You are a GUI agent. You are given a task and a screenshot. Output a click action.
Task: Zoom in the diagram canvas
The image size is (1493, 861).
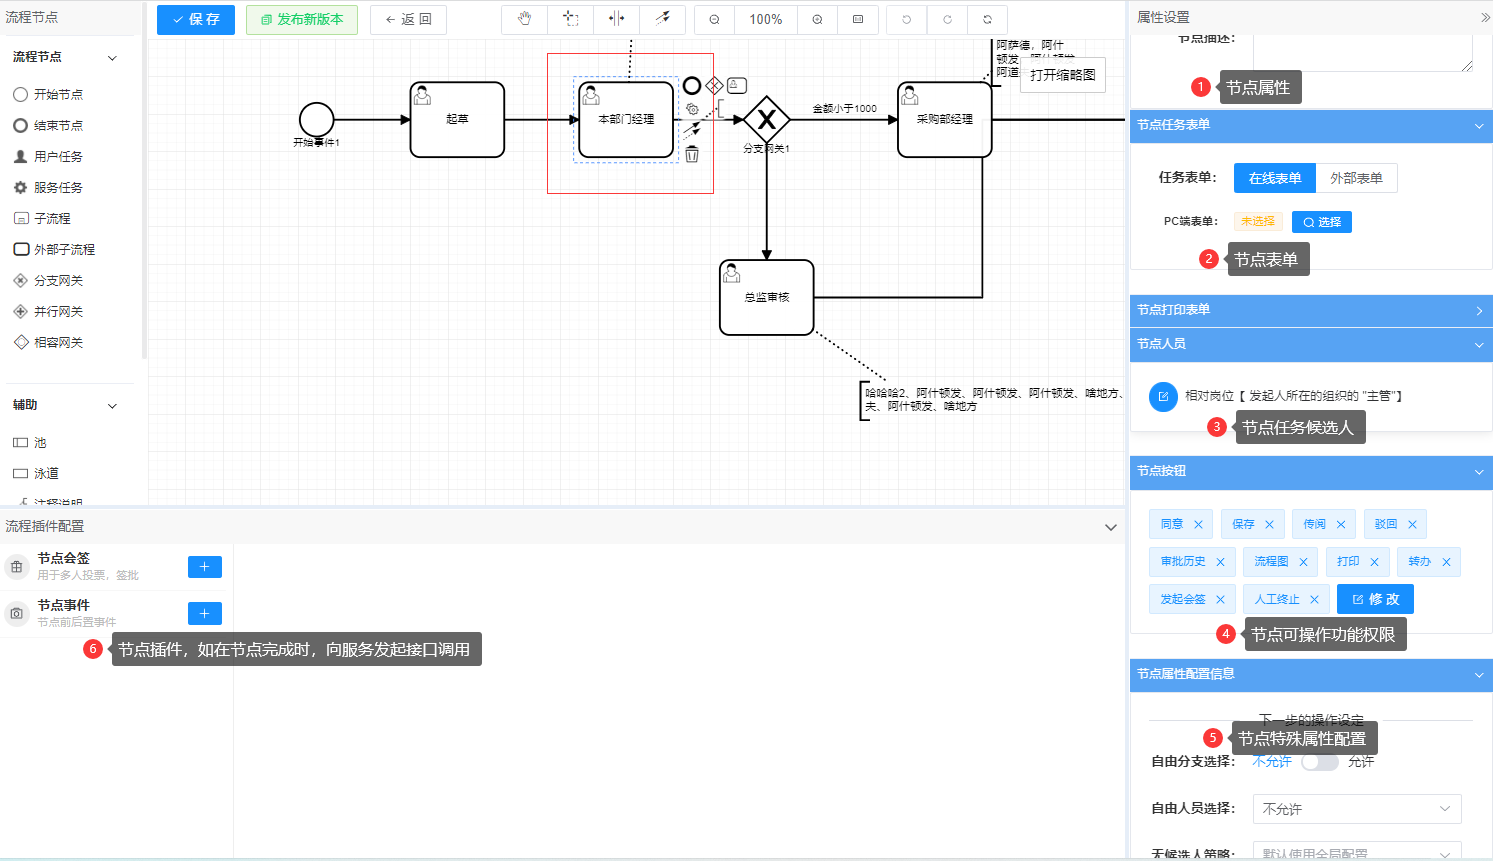pyautogui.click(x=817, y=19)
